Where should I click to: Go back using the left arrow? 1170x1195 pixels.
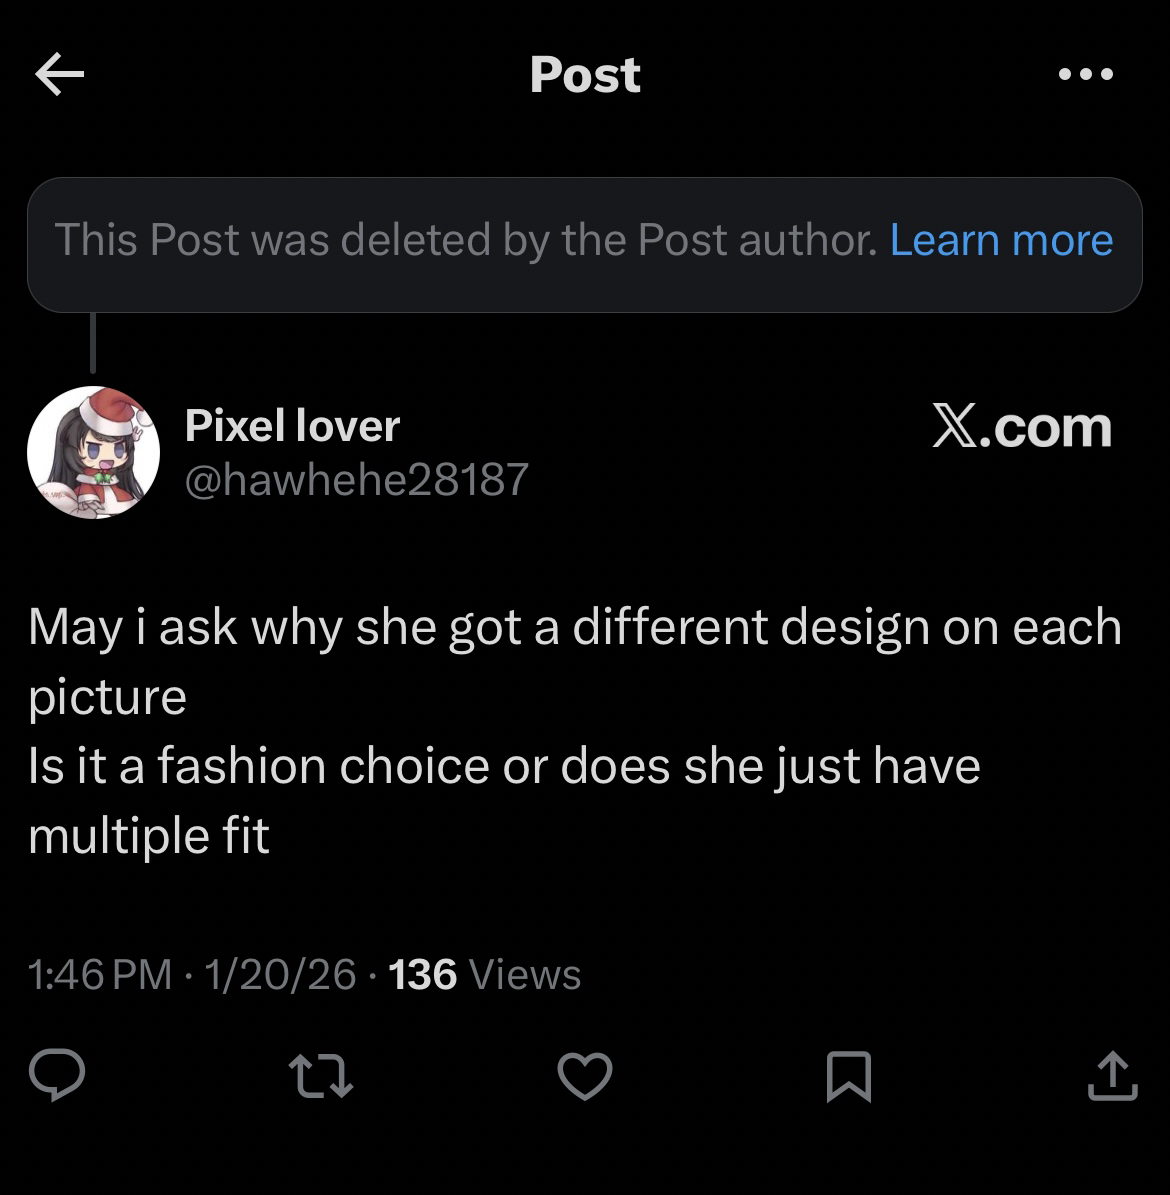59,76
